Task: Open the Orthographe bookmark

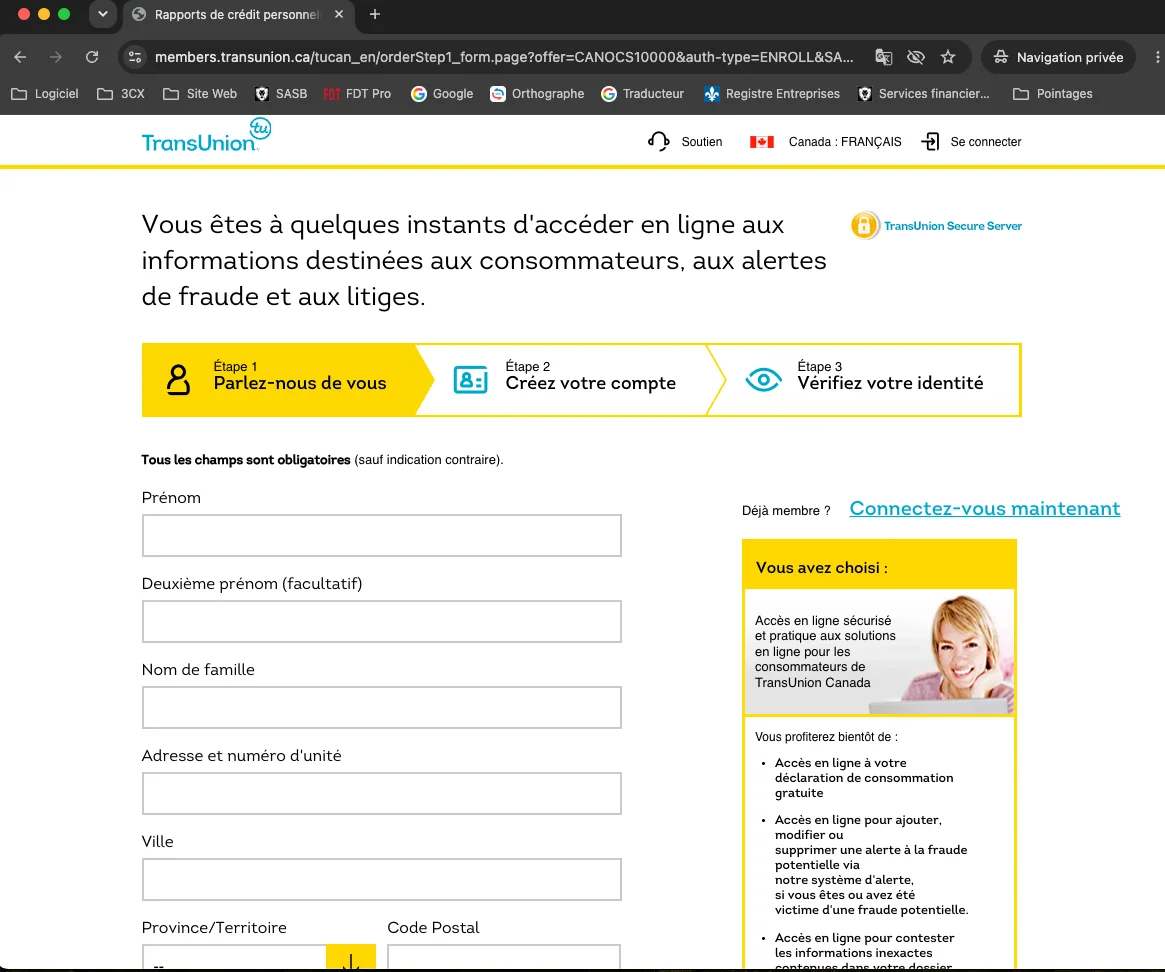Action: [x=537, y=94]
